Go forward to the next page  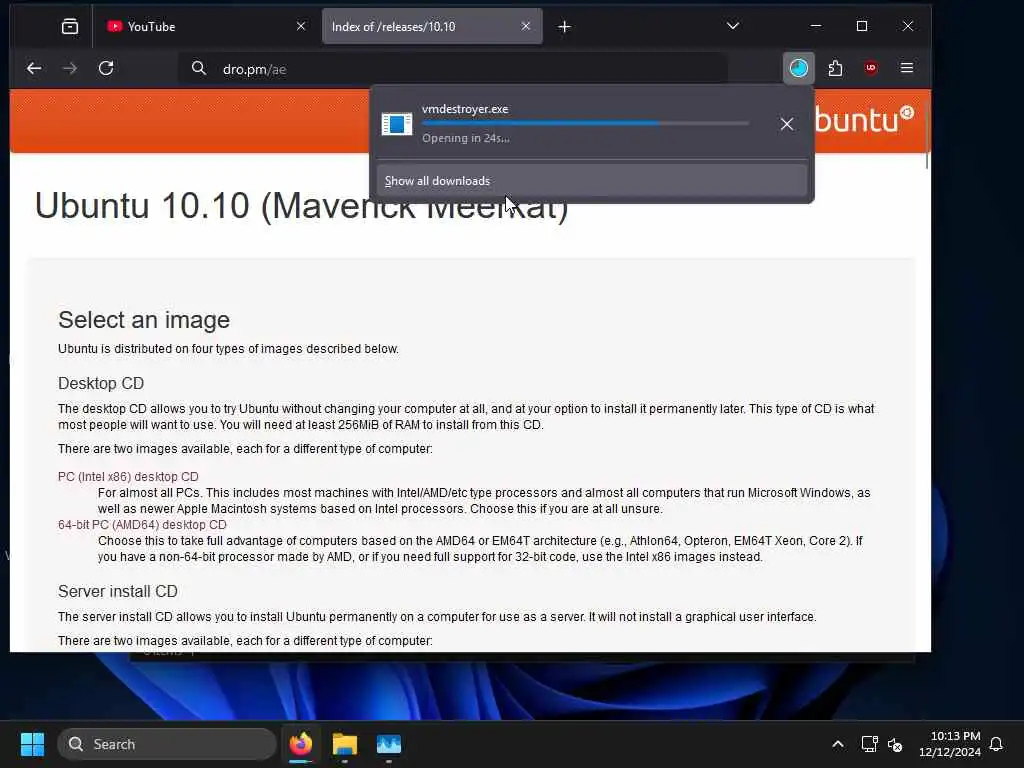(x=70, y=68)
